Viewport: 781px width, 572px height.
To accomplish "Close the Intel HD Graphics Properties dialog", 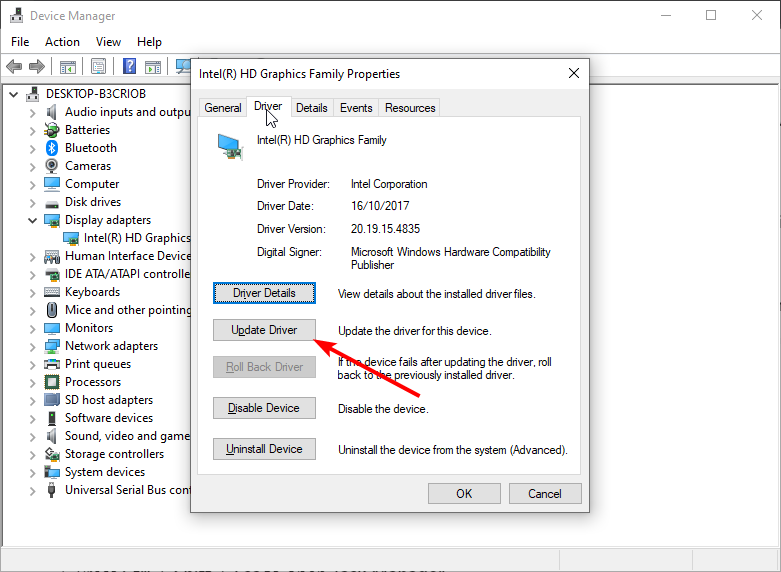I will pyautogui.click(x=574, y=73).
